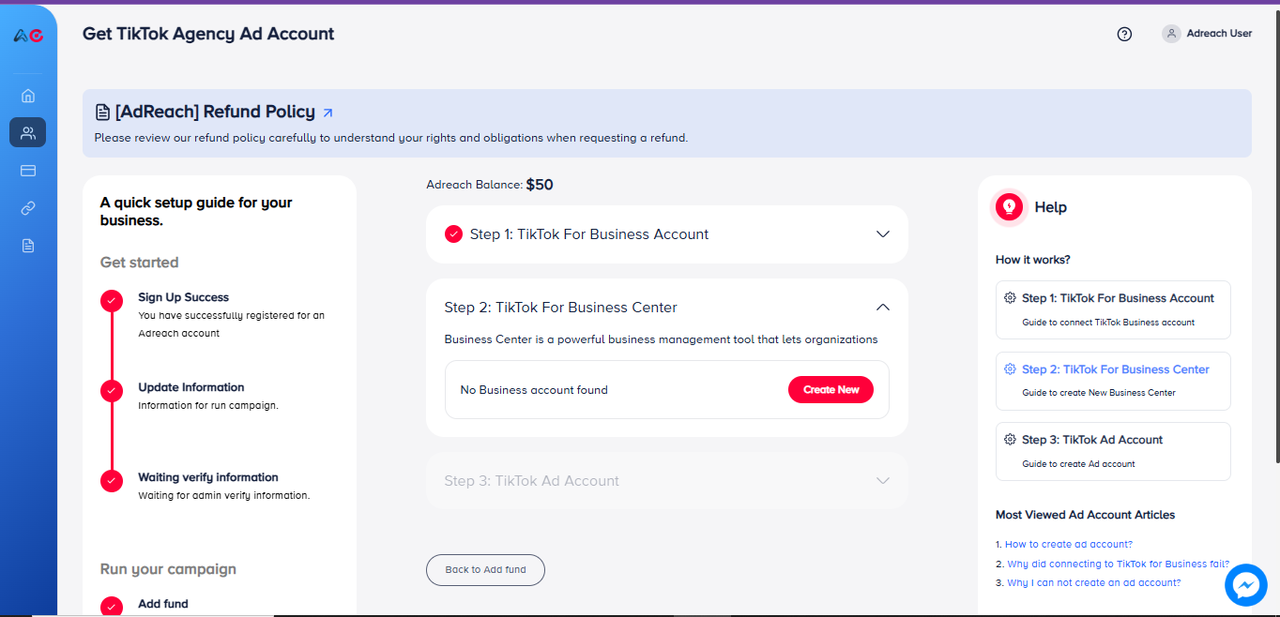This screenshot has height=617, width=1280.
Task: Open the document icon in sidebar
Action: [28, 246]
